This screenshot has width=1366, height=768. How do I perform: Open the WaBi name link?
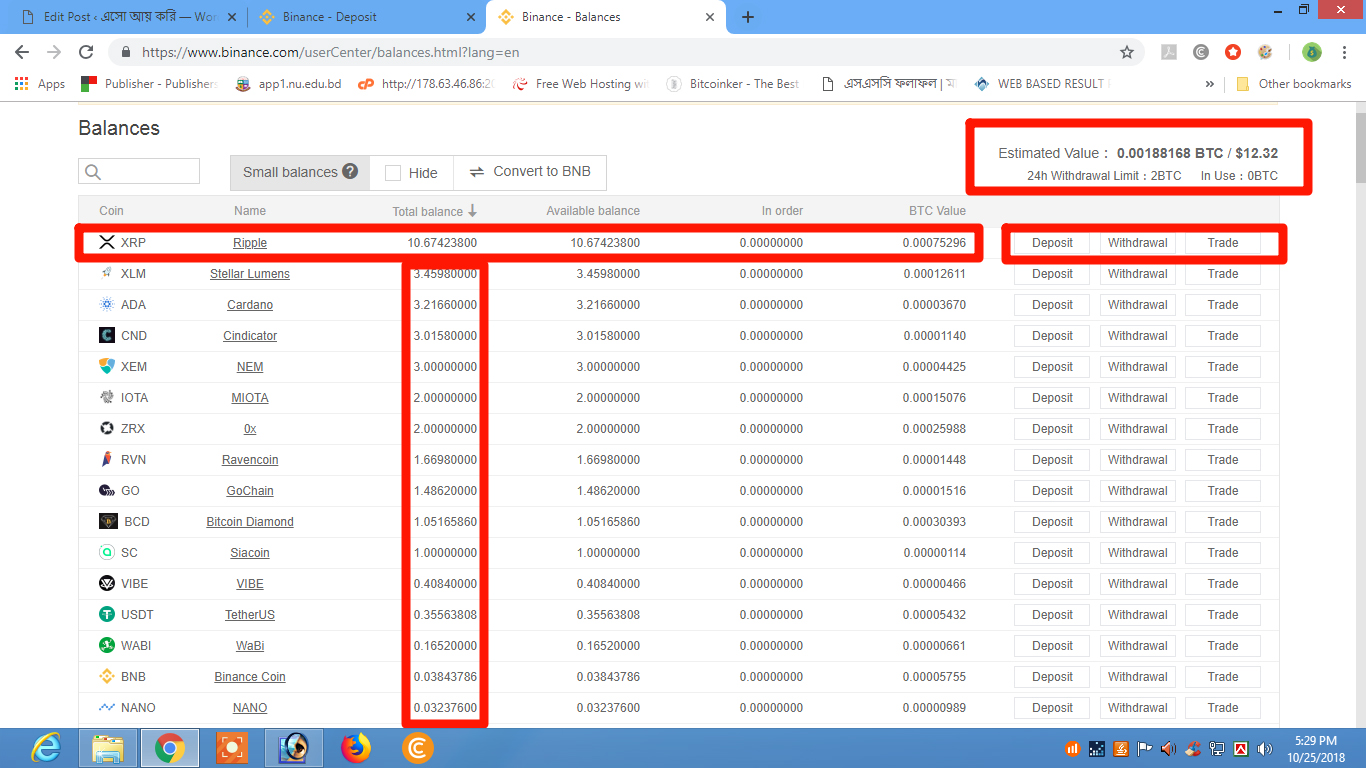(x=250, y=646)
